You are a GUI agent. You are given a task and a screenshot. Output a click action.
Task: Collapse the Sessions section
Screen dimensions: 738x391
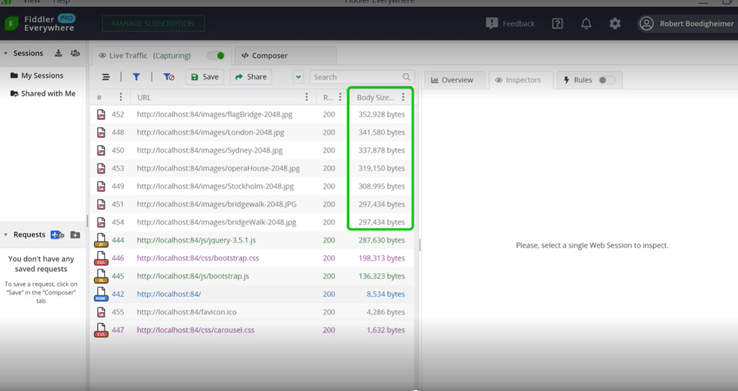[x=6, y=53]
